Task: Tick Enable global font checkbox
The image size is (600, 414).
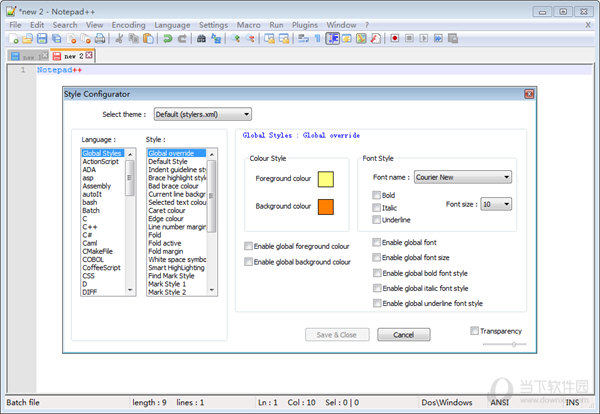Action: [x=377, y=242]
